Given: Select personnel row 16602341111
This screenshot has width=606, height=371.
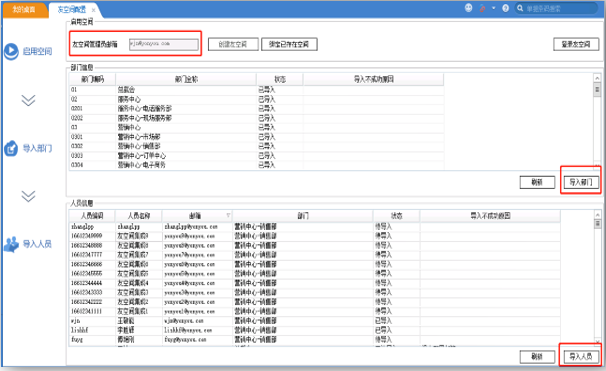Looking at the screenshot, I should 315,311.
